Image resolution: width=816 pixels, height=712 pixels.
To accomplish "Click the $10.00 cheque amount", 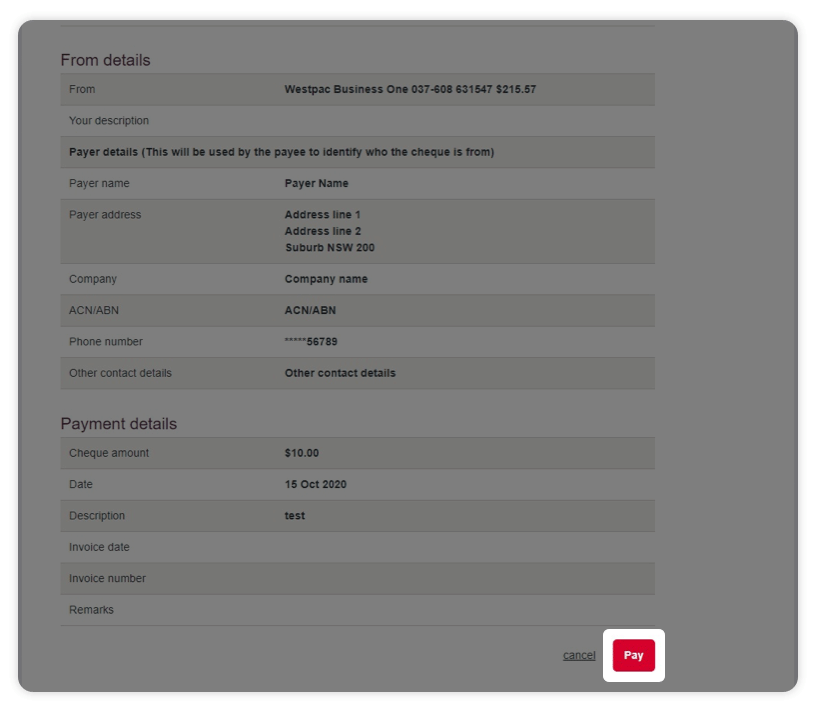I will coord(301,453).
